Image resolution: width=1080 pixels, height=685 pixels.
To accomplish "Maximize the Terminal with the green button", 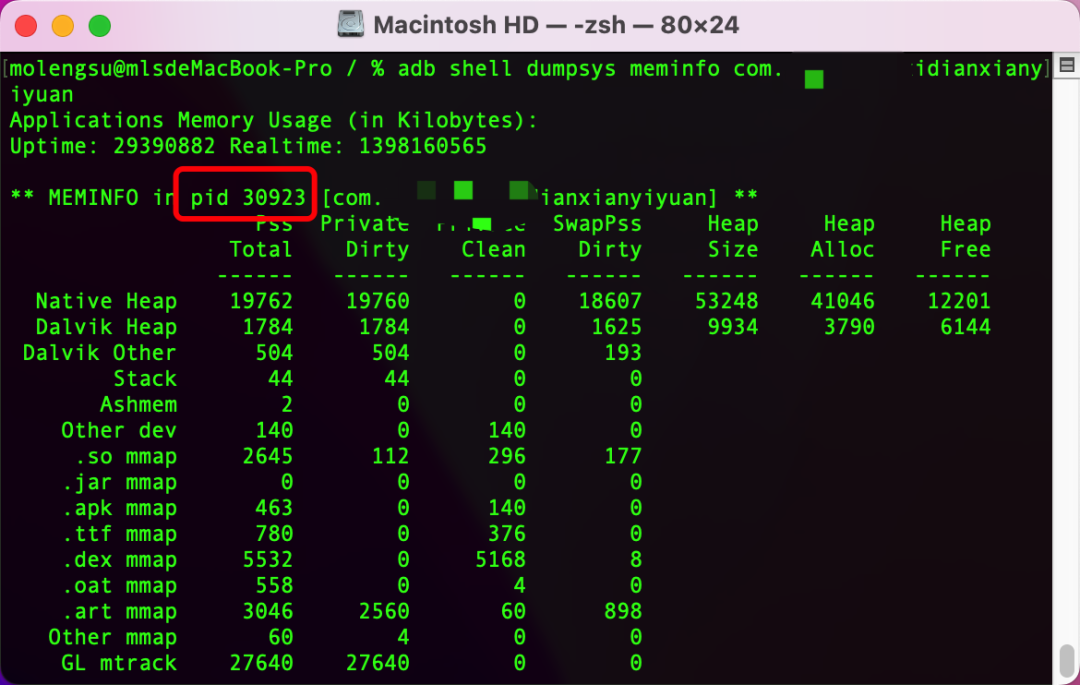I will point(99,26).
